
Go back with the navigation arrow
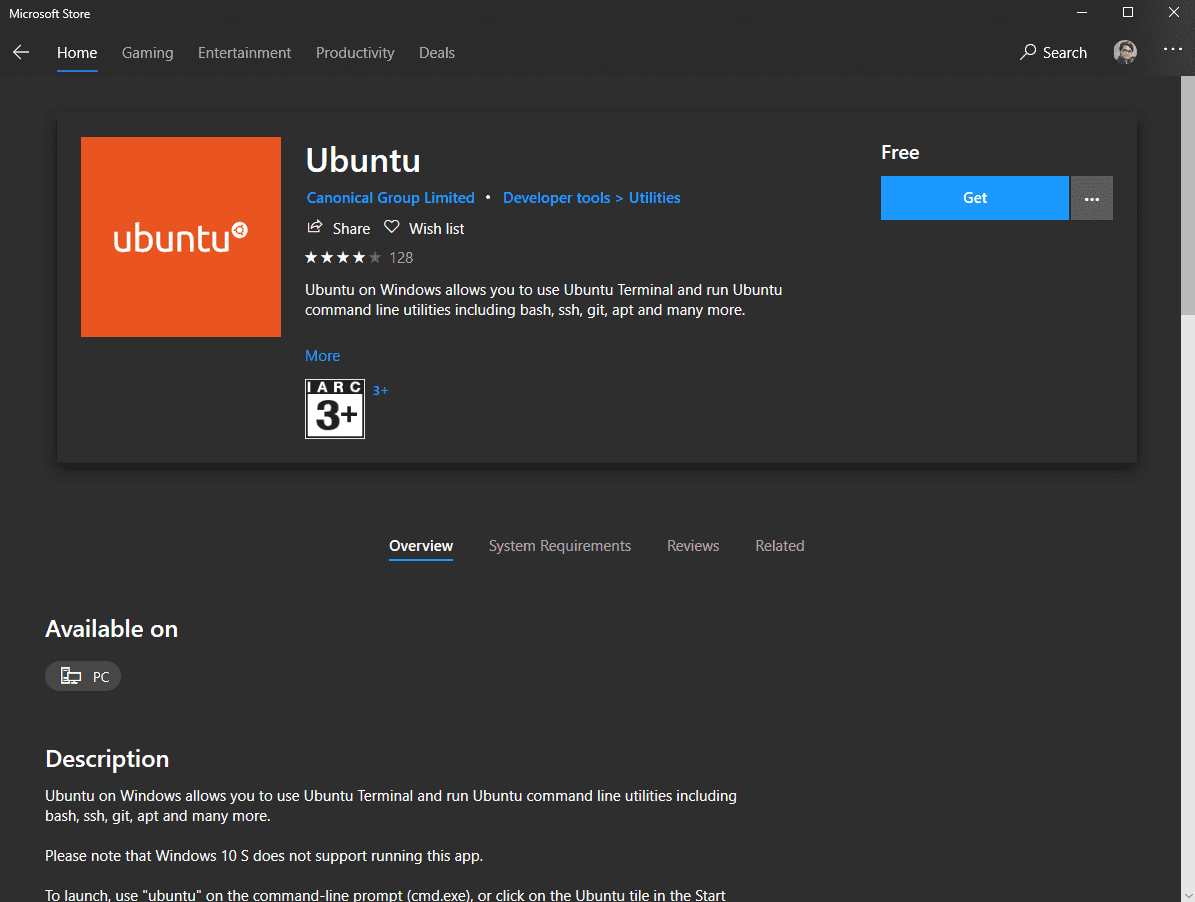[21, 52]
